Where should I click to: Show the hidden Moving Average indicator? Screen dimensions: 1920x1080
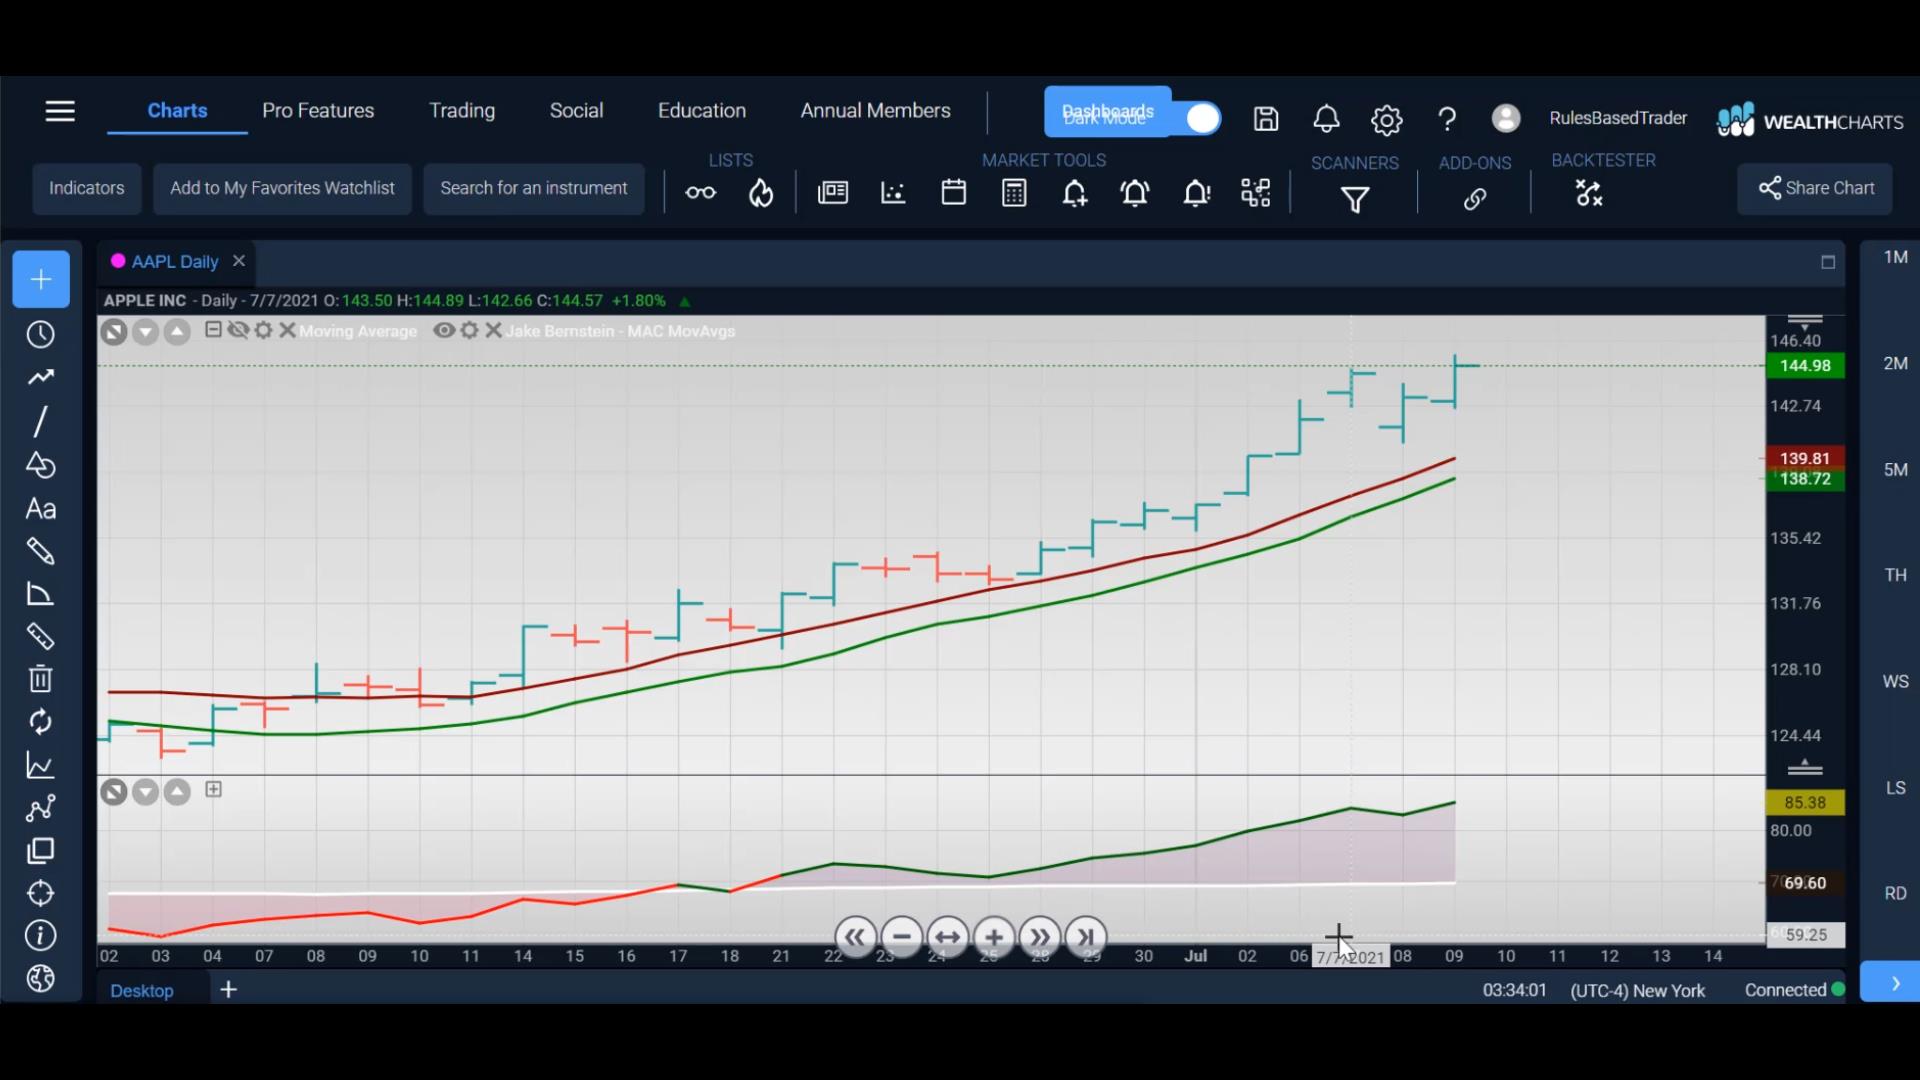tap(238, 330)
